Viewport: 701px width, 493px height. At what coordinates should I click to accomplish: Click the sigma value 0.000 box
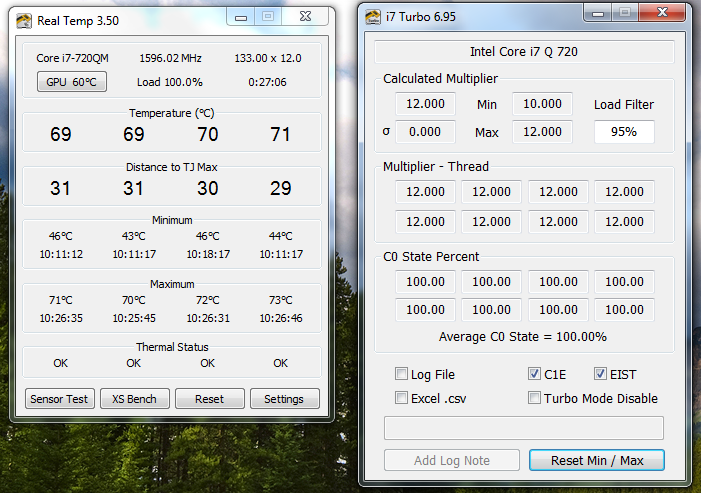click(425, 132)
